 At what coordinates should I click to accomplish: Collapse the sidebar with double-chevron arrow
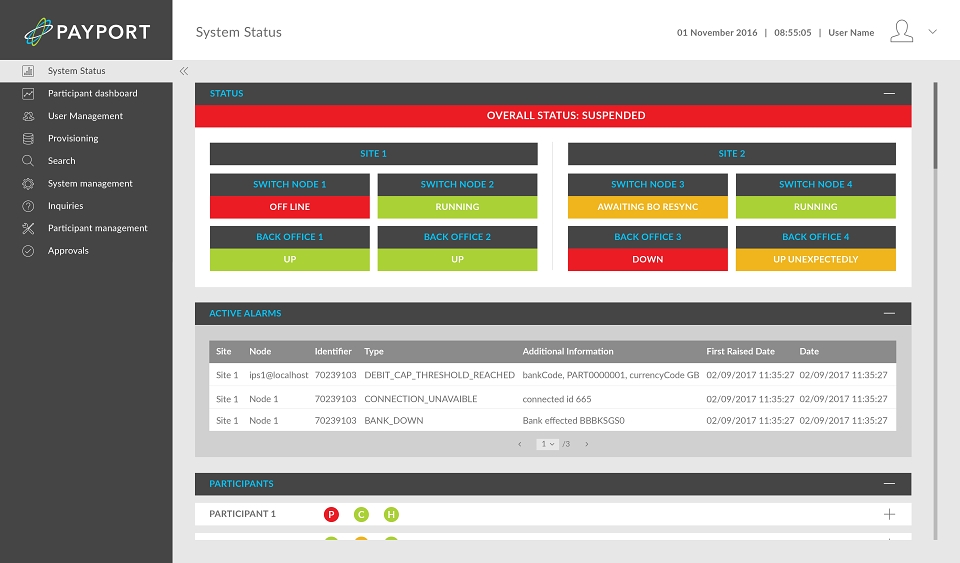pos(184,71)
